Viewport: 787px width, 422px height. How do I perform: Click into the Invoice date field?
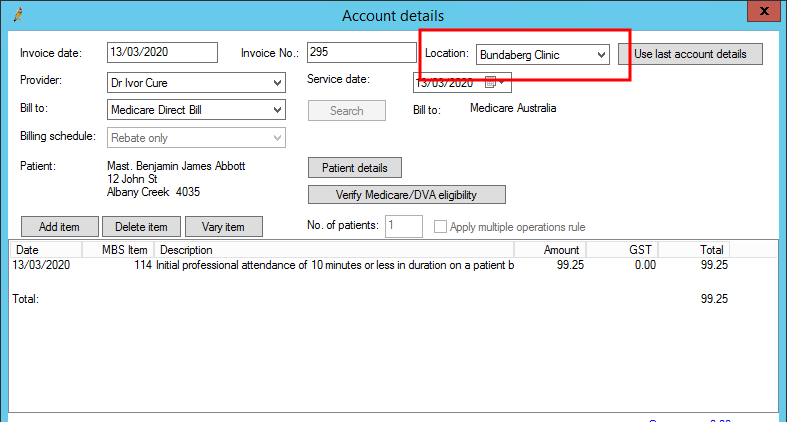[x=161, y=53]
